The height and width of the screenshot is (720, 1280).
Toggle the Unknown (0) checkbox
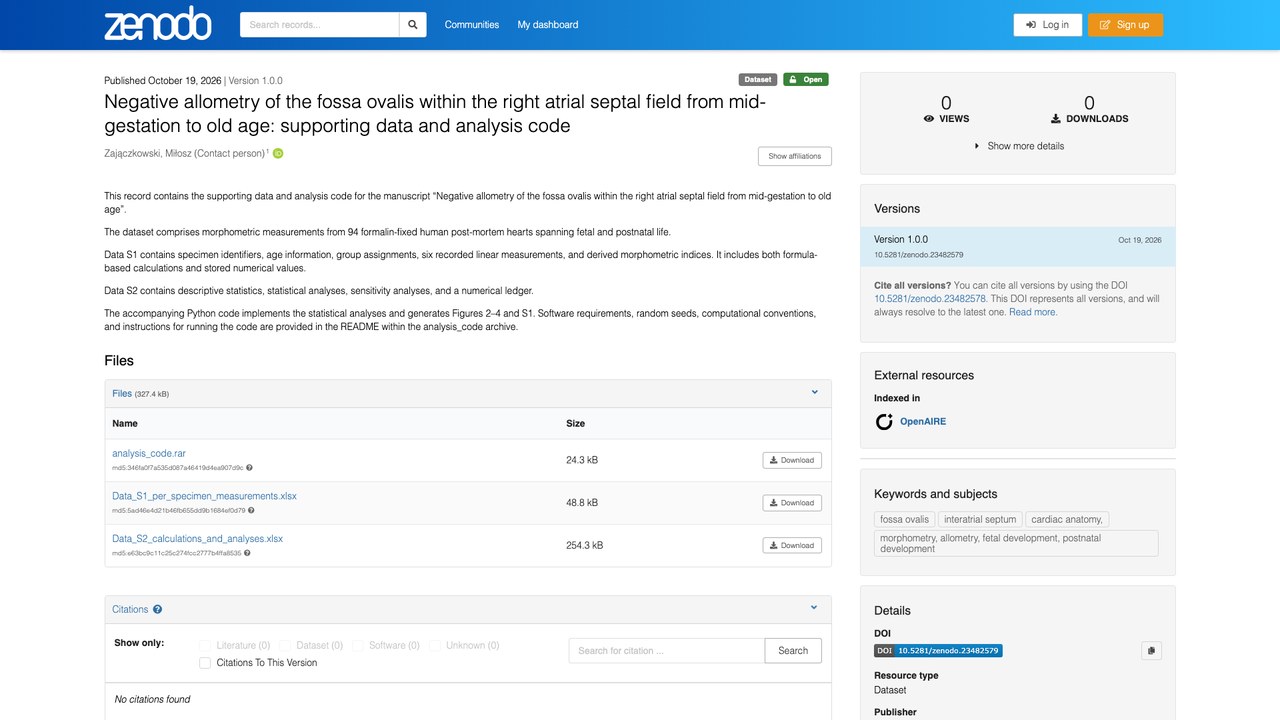(x=435, y=646)
